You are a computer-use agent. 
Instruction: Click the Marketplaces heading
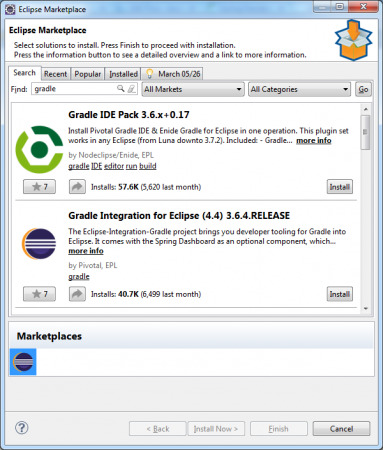pyautogui.click(x=49, y=336)
